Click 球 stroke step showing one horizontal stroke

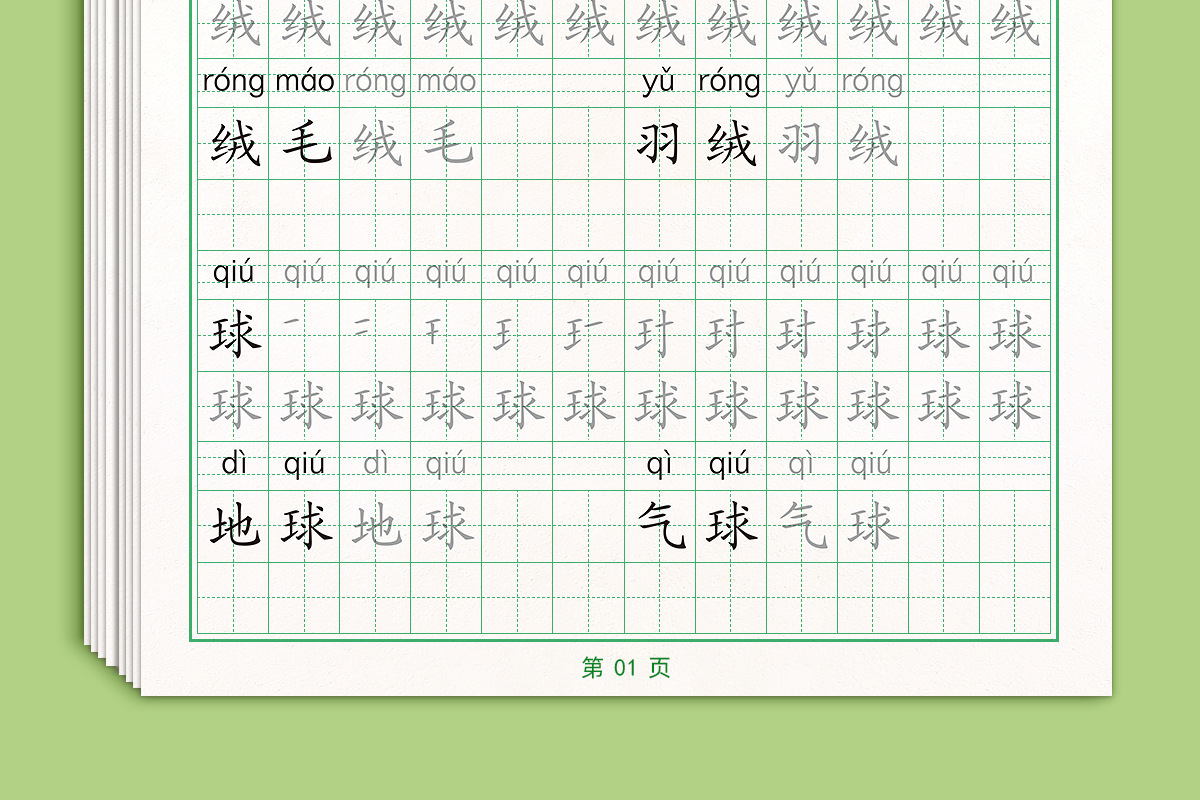[291, 320]
